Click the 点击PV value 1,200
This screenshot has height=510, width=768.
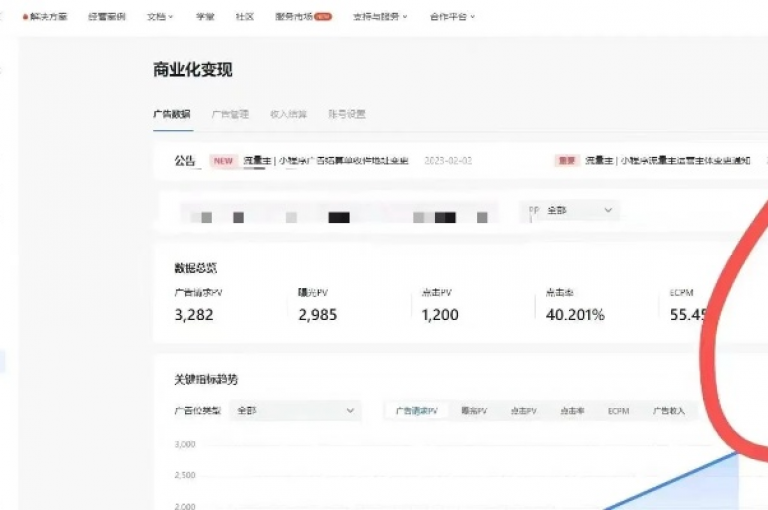440,315
